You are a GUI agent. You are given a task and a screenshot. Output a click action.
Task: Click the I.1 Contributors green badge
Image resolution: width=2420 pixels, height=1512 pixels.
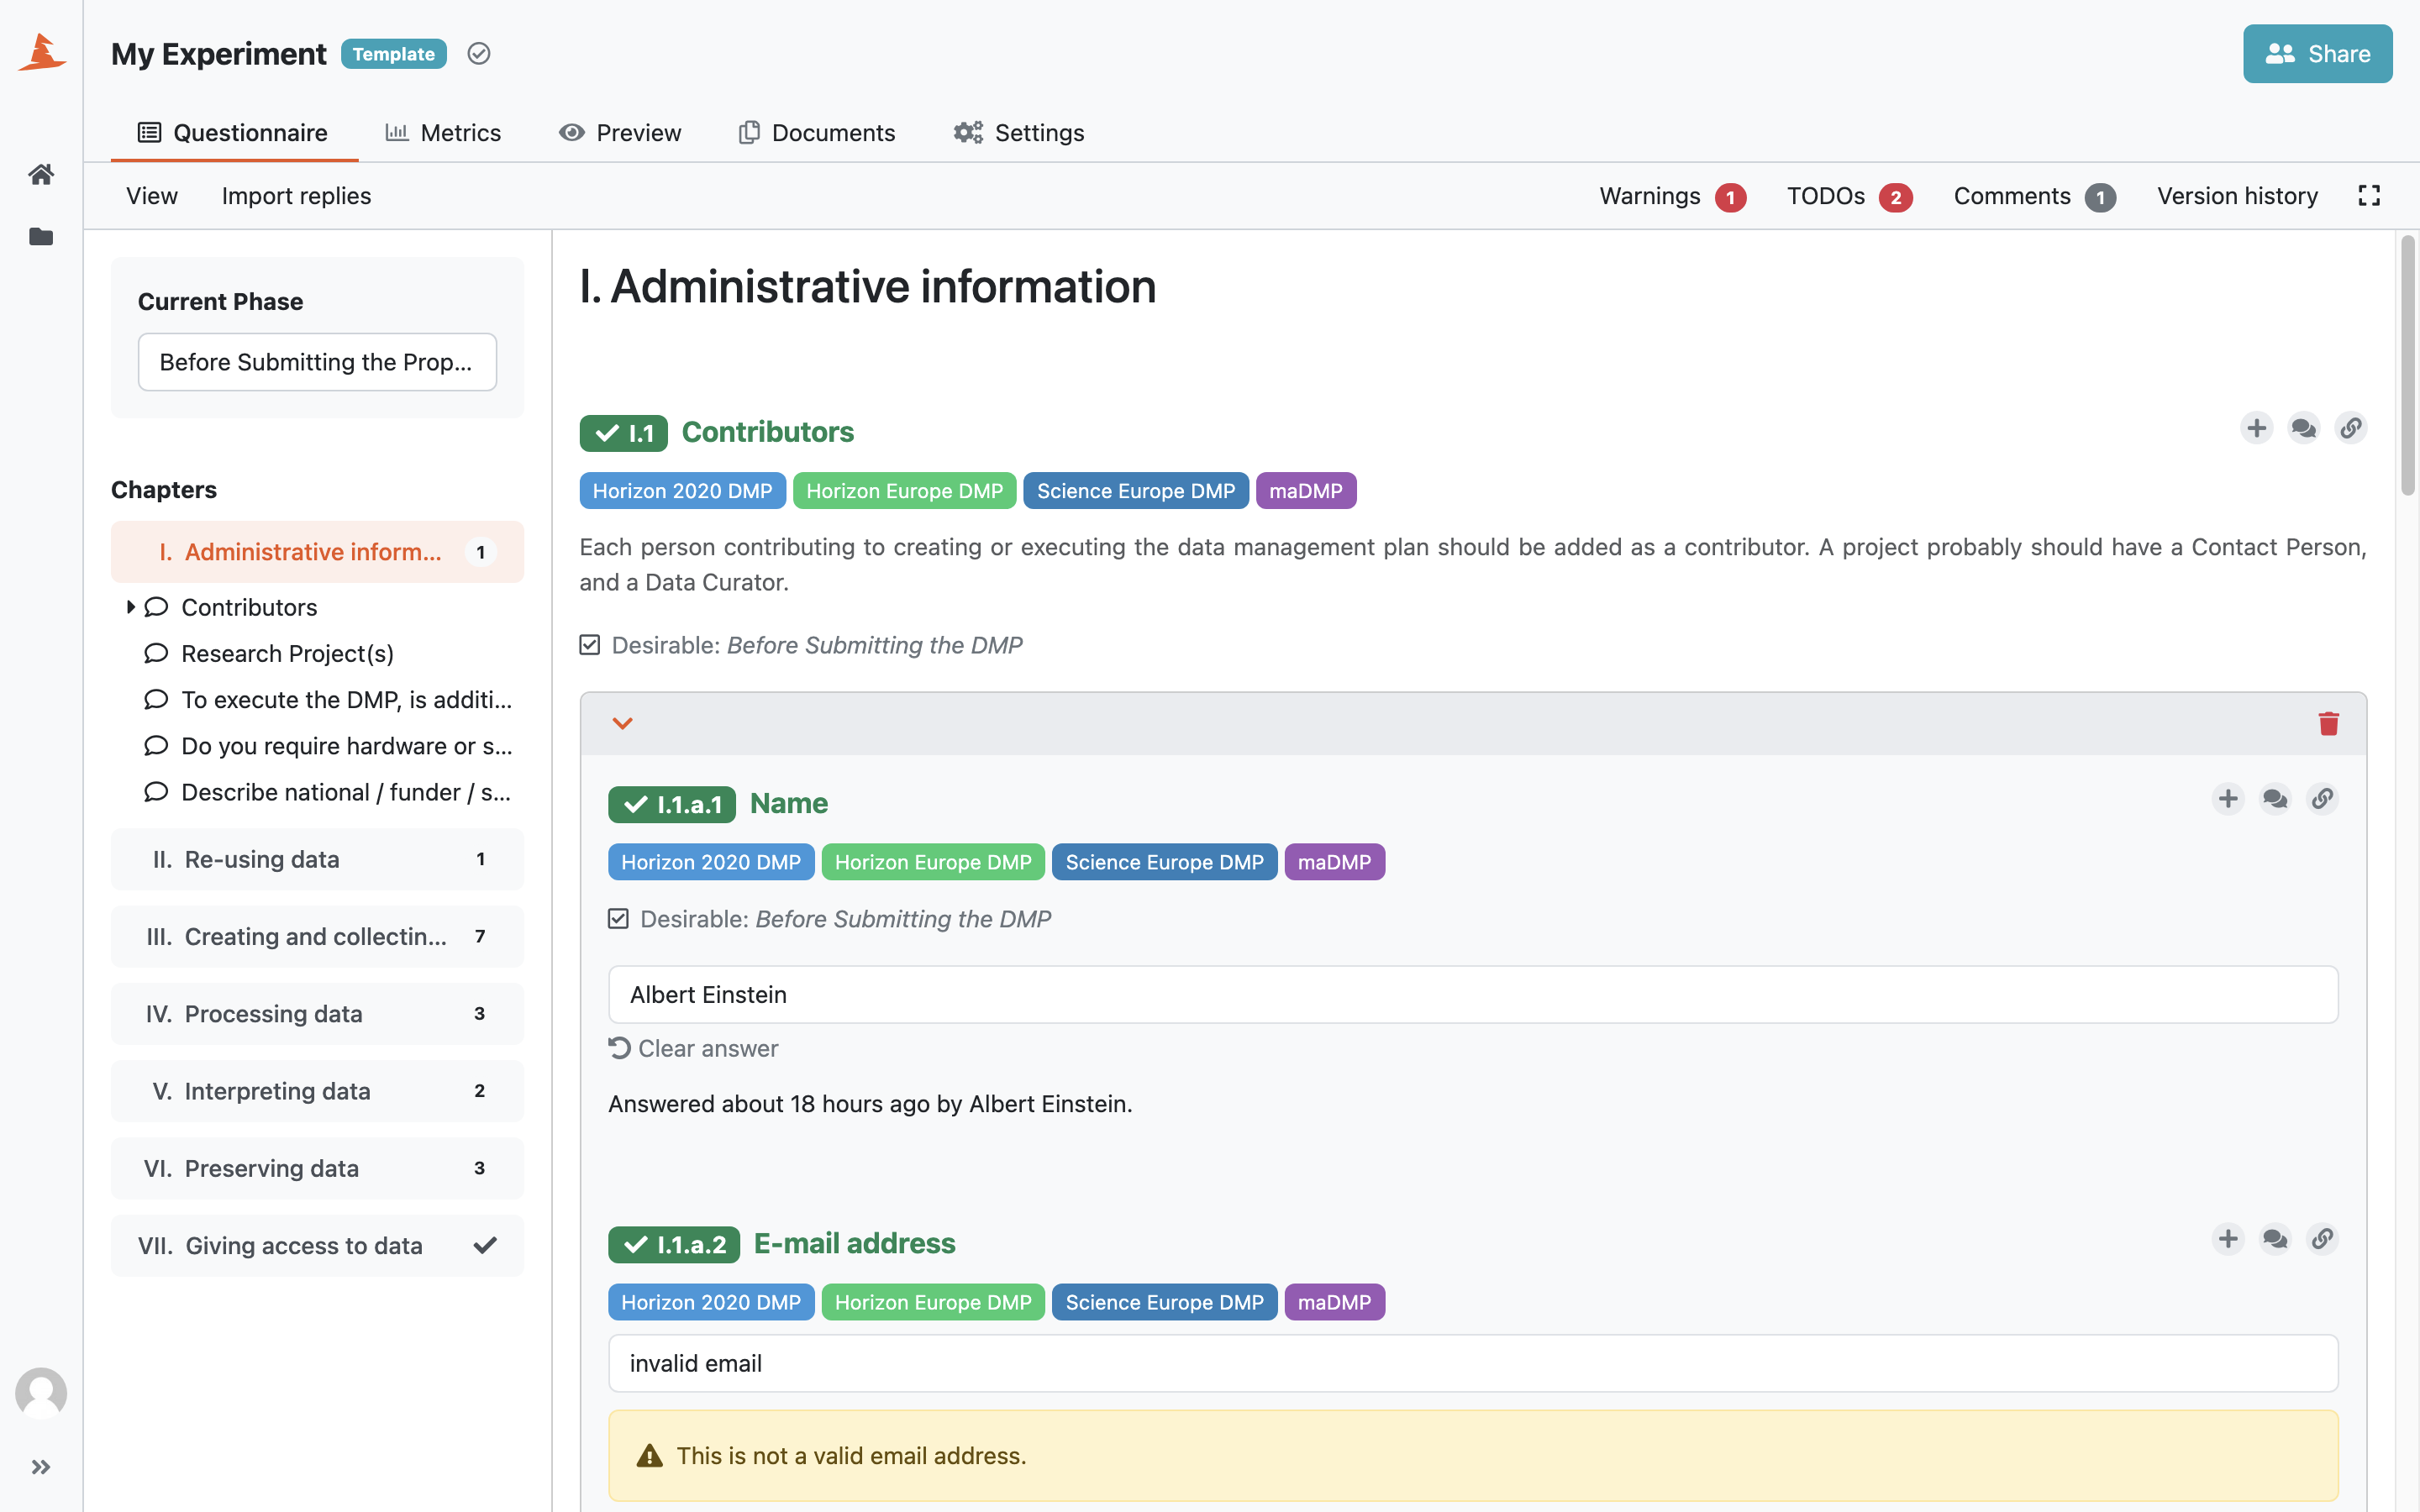click(x=623, y=433)
